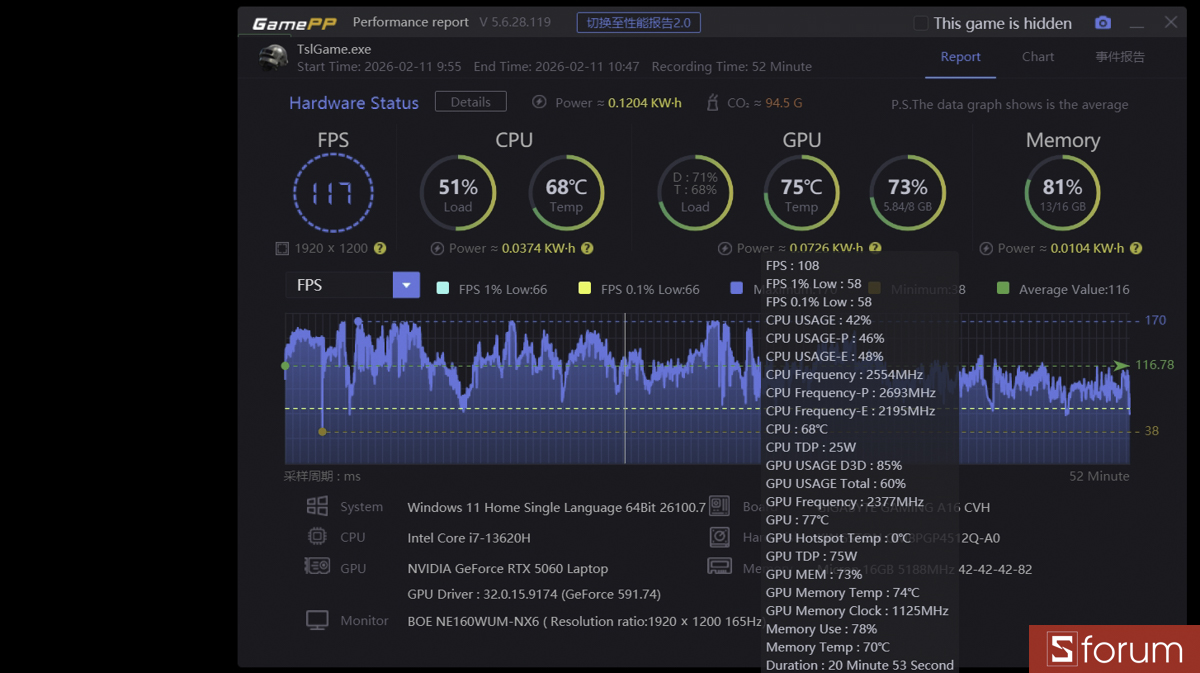Click the question mark beside CPU power value

click(587, 248)
